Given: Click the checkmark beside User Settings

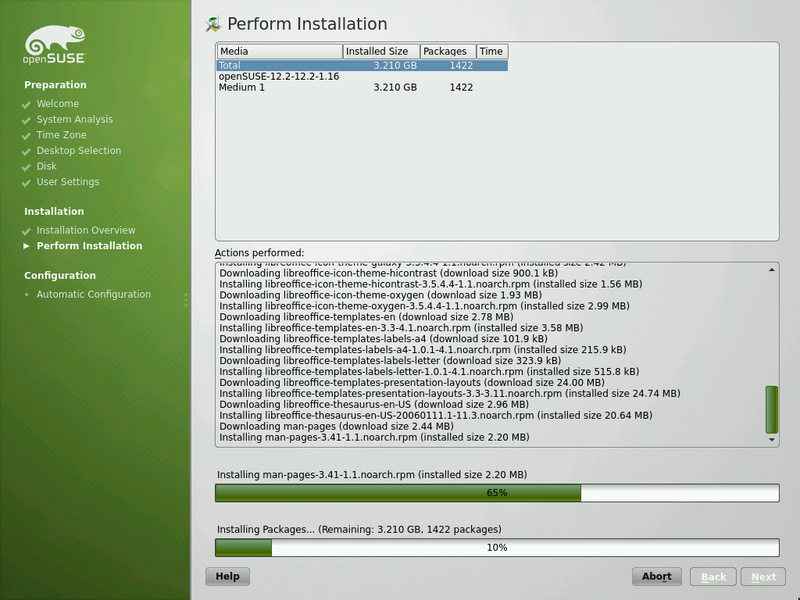Looking at the screenshot, I should [26, 183].
